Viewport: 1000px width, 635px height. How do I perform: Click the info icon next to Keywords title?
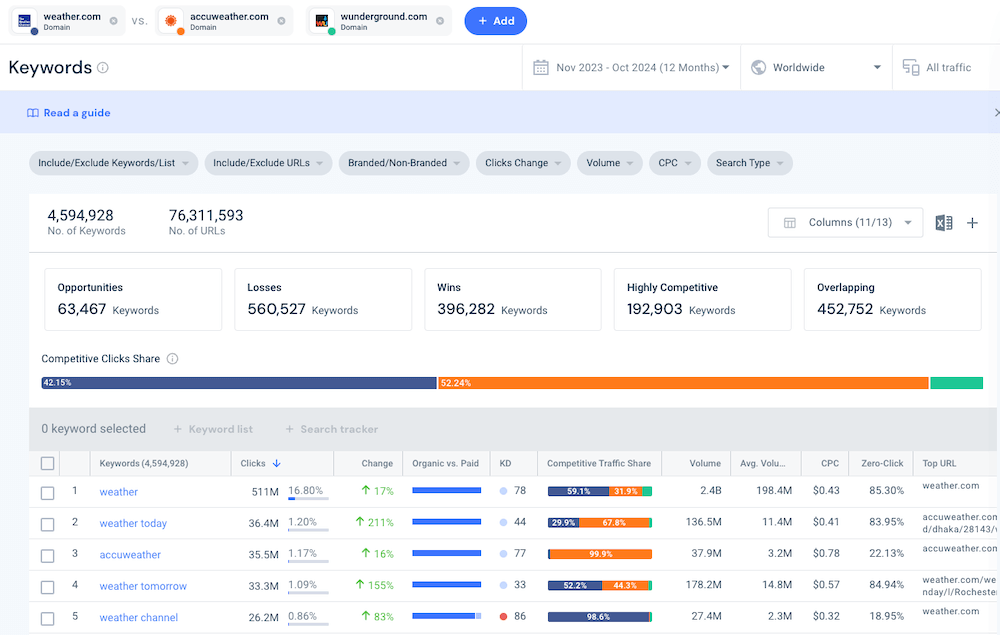coord(103,68)
